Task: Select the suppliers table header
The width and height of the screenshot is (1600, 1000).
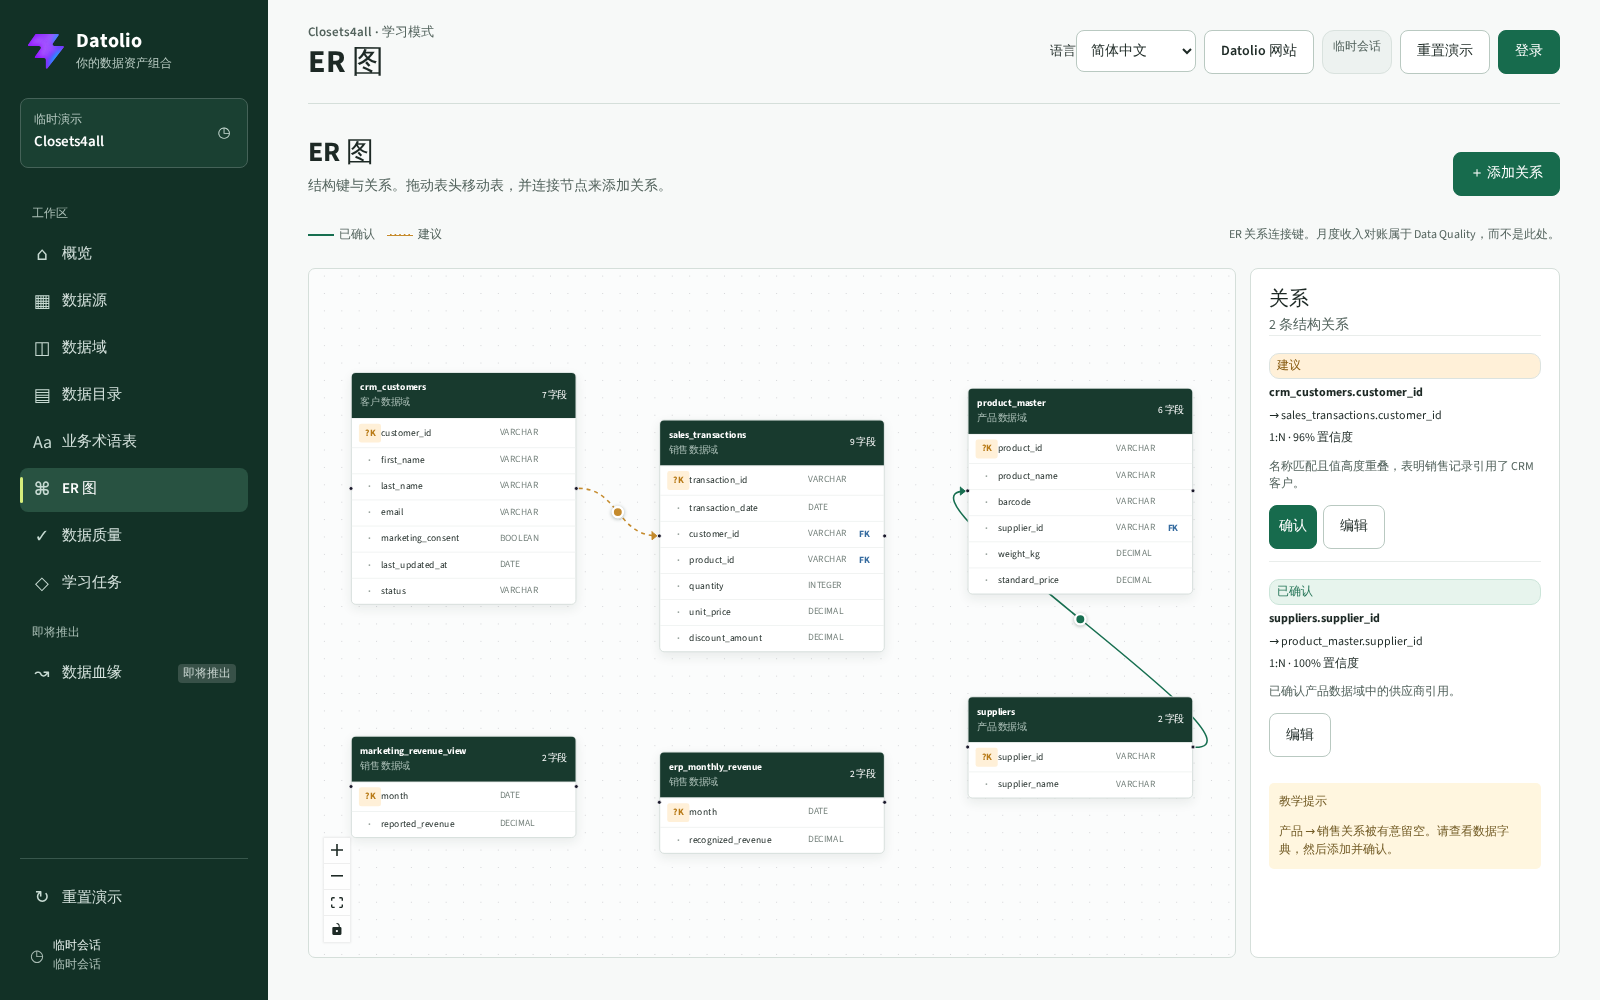Action: click(x=1080, y=720)
